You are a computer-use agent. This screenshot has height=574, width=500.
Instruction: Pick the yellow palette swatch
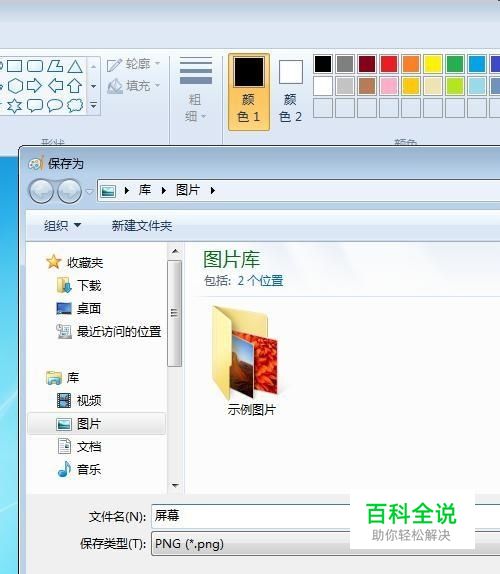pyautogui.click(x=433, y=64)
